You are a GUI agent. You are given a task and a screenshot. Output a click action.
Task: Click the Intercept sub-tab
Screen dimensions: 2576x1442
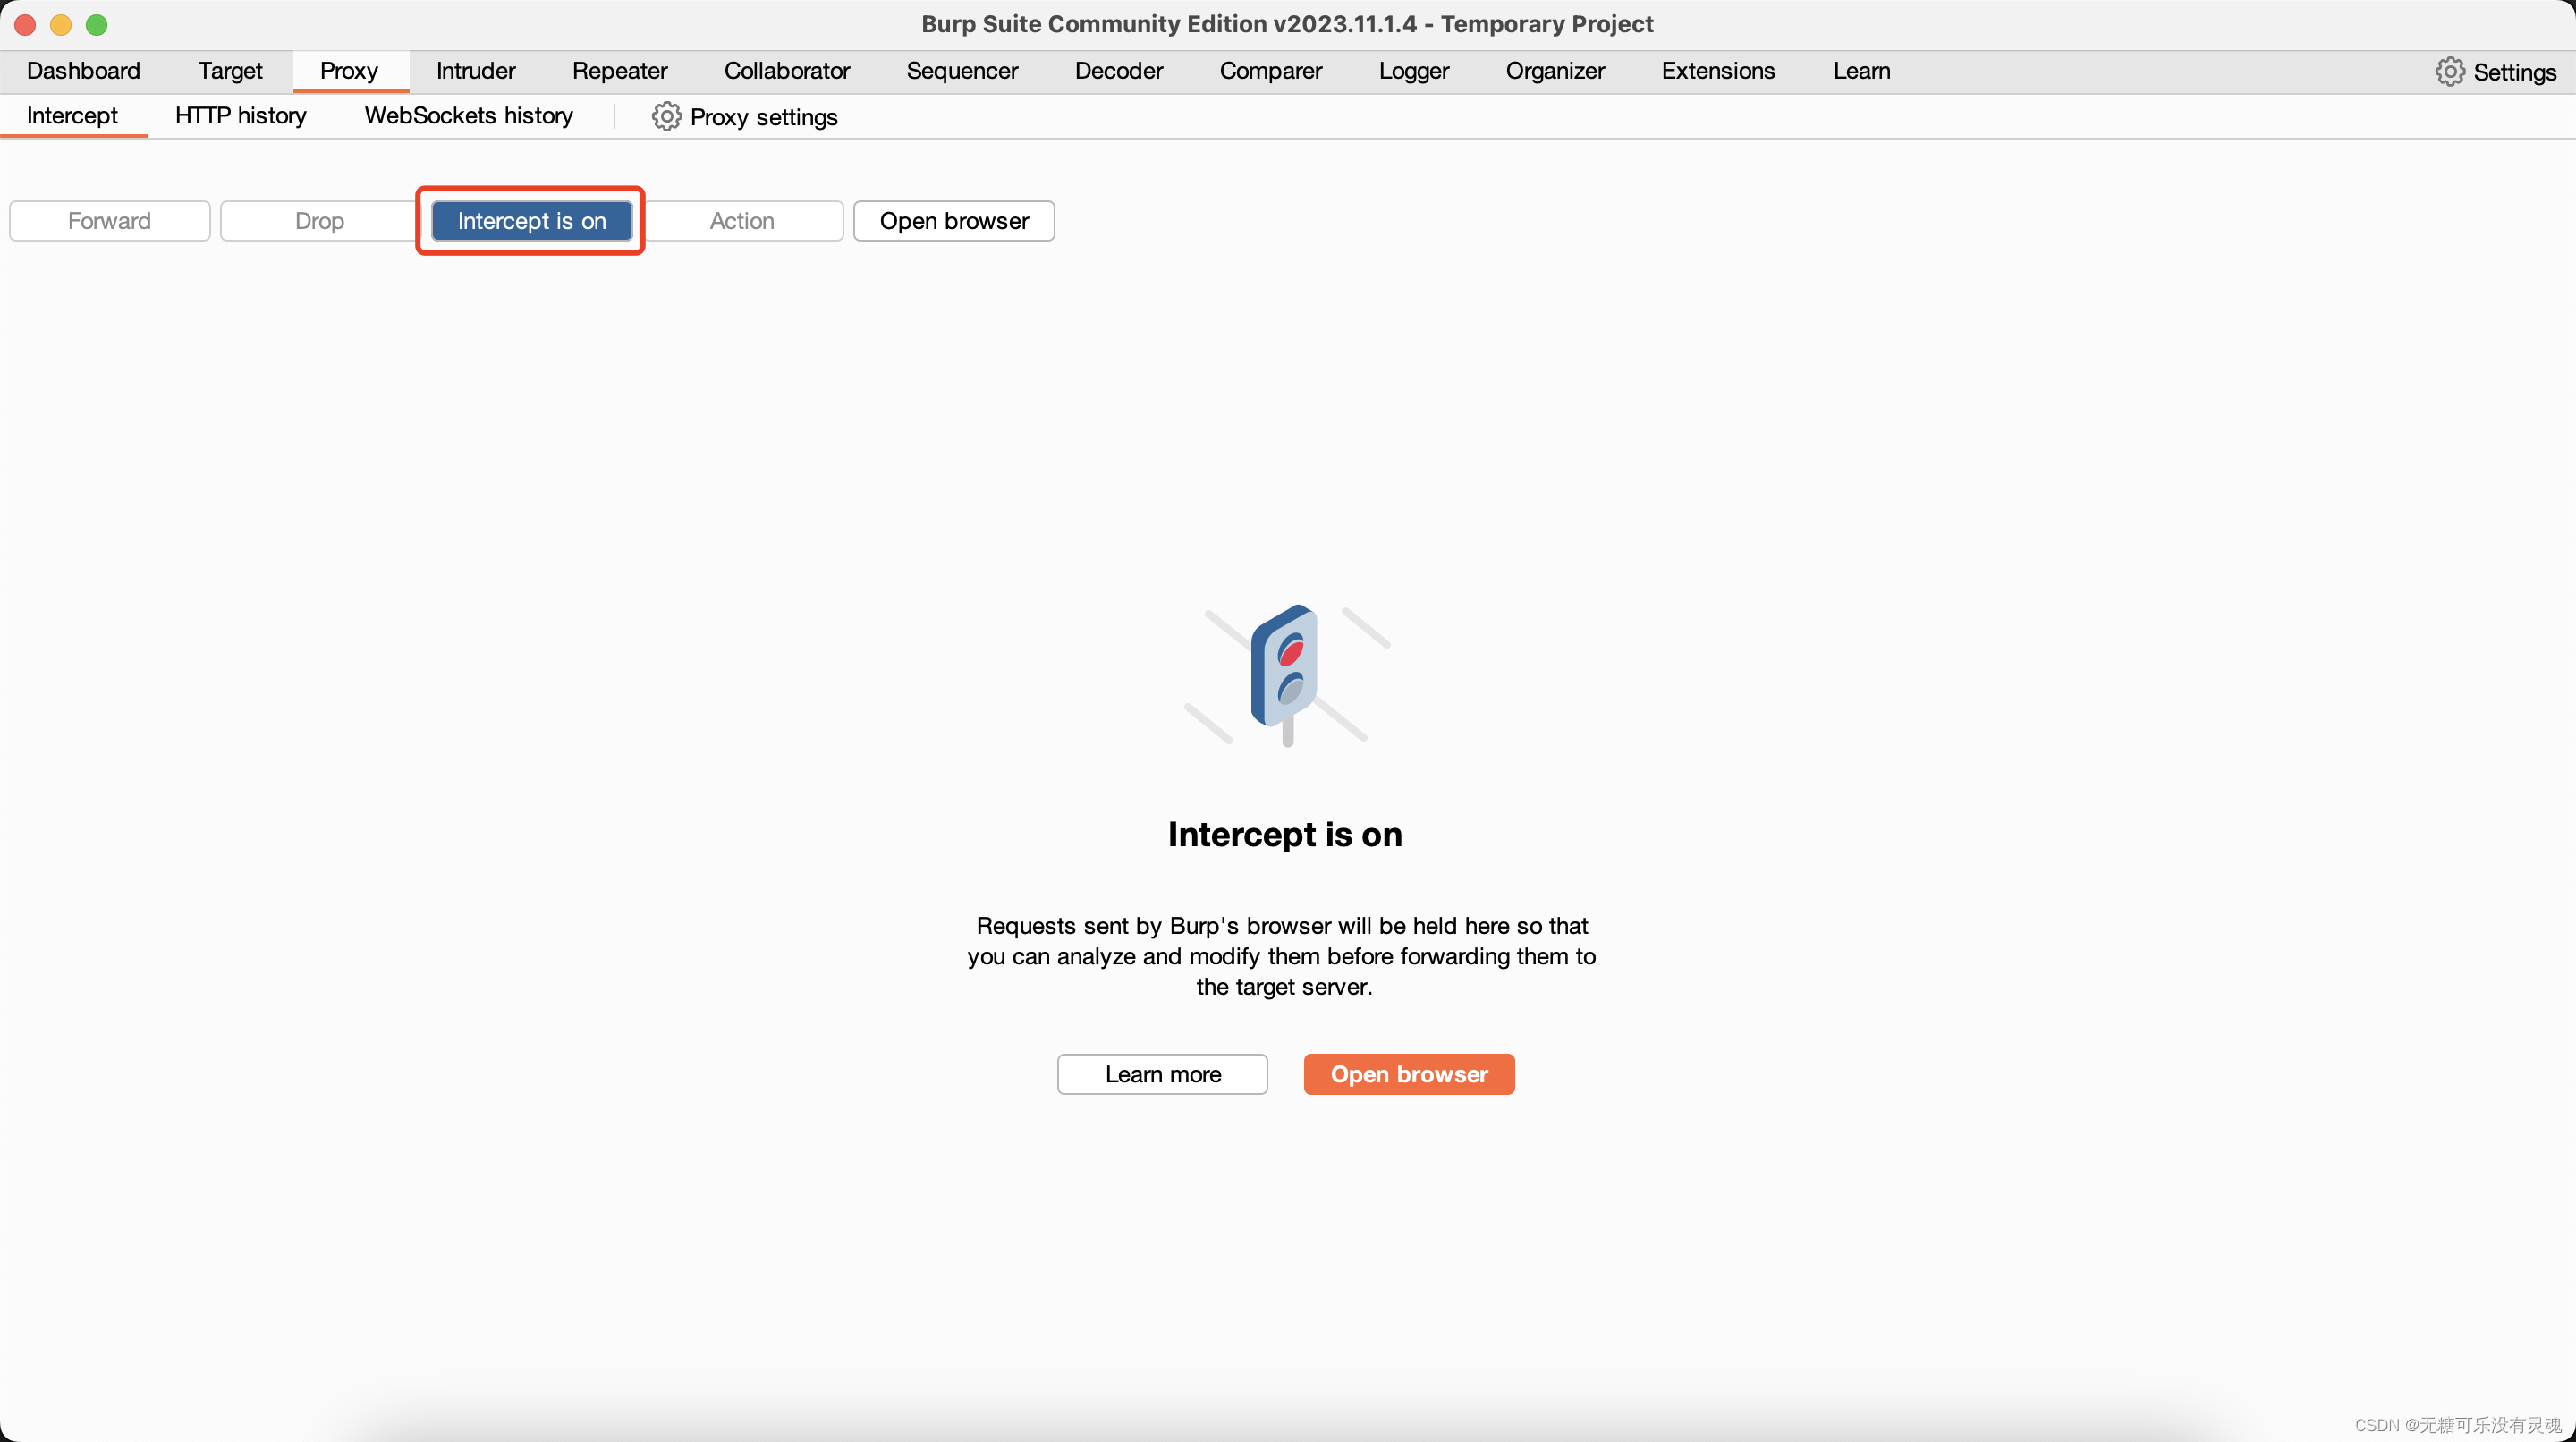(71, 115)
